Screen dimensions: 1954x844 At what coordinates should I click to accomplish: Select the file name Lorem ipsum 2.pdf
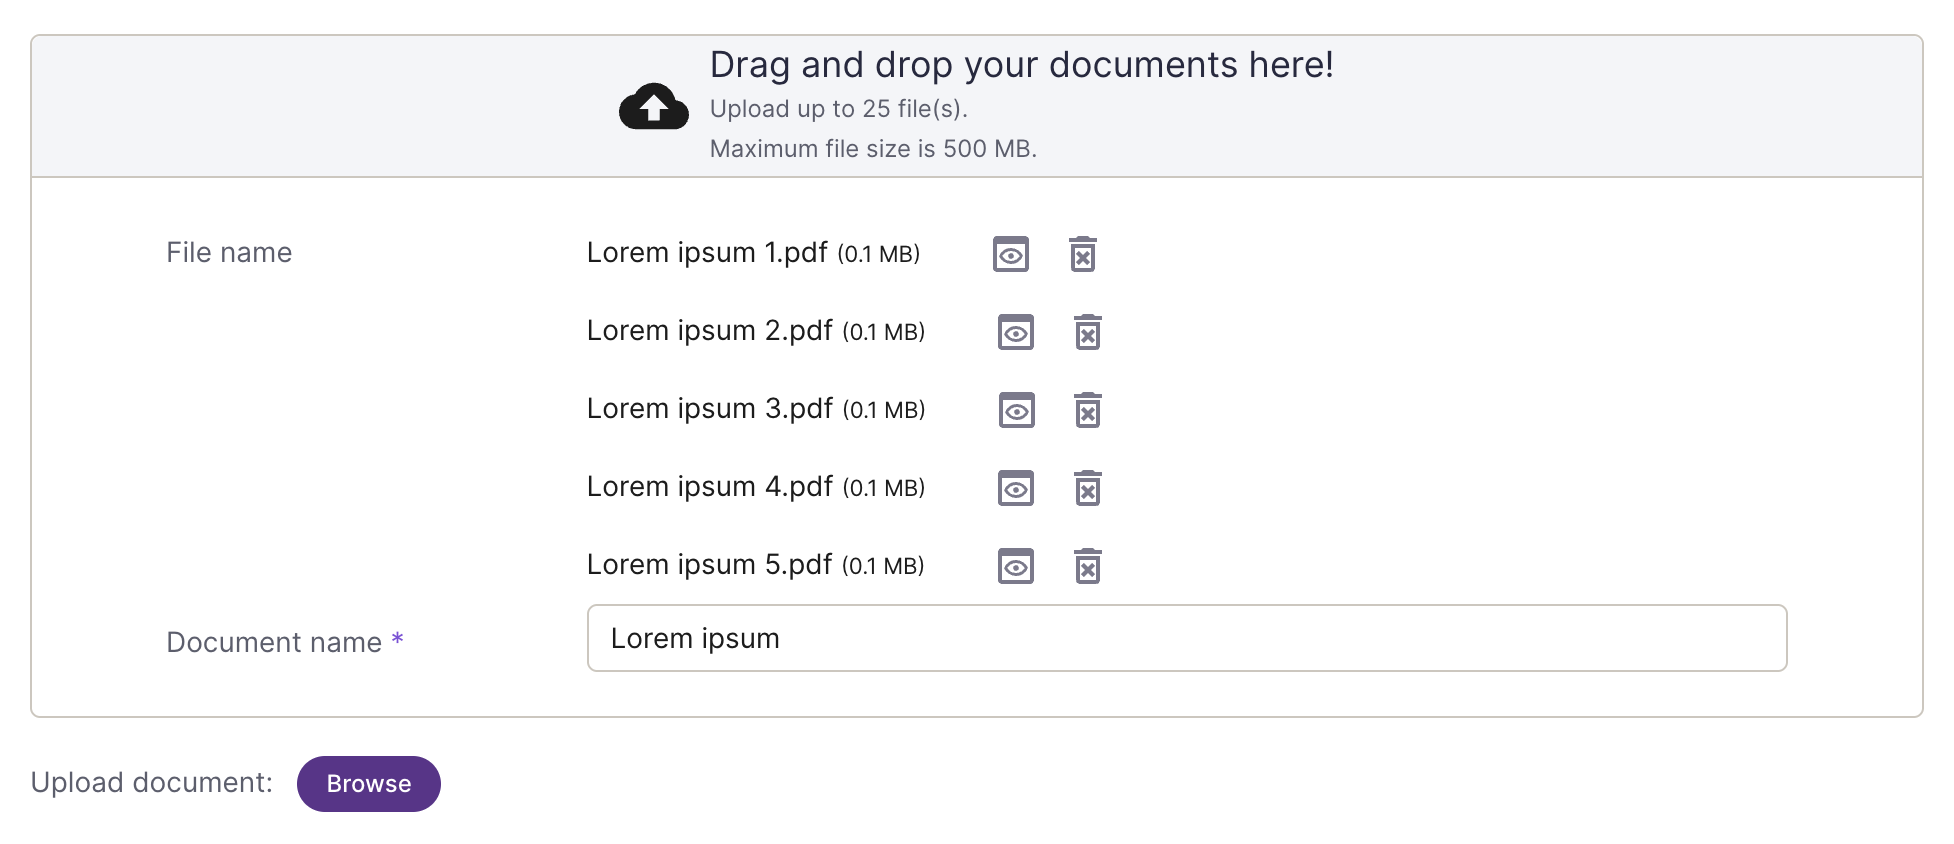[710, 331]
